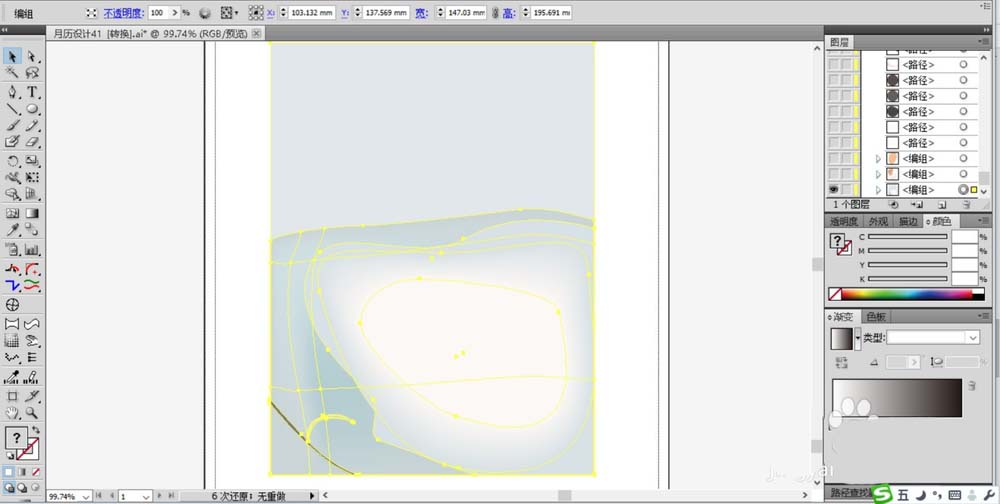
Task: Select the Ellipse tool
Action: click(32, 109)
